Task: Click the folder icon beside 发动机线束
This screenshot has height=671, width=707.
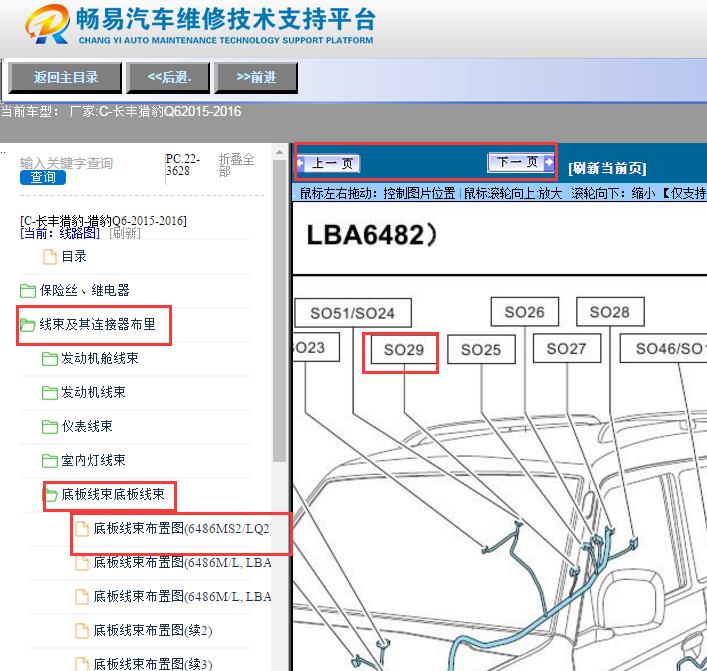Action: tap(50, 393)
